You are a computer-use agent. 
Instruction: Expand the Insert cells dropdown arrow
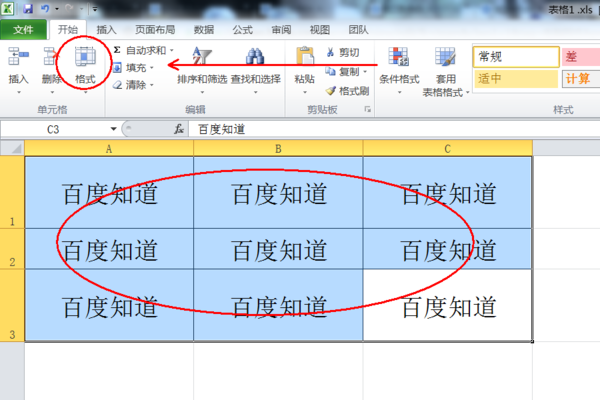pyautogui.click(x=19, y=92)
